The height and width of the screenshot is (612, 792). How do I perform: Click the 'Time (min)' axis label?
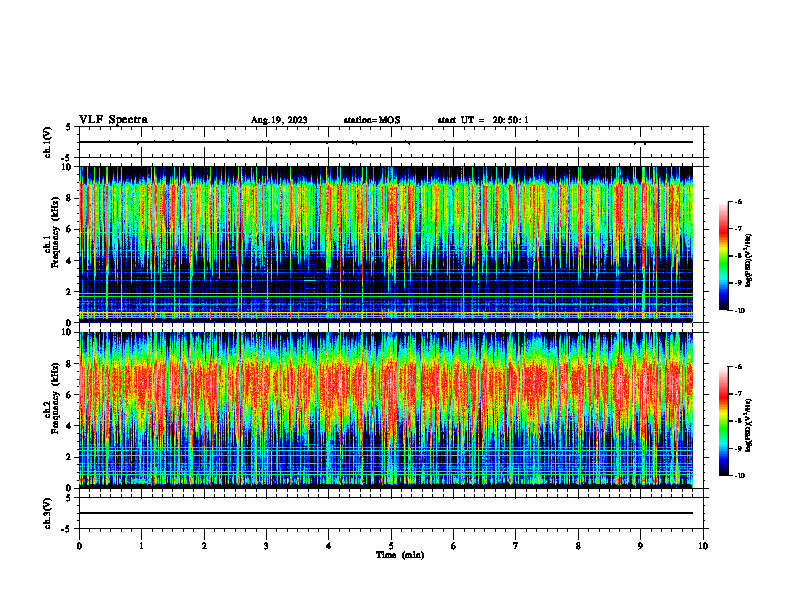400,555
